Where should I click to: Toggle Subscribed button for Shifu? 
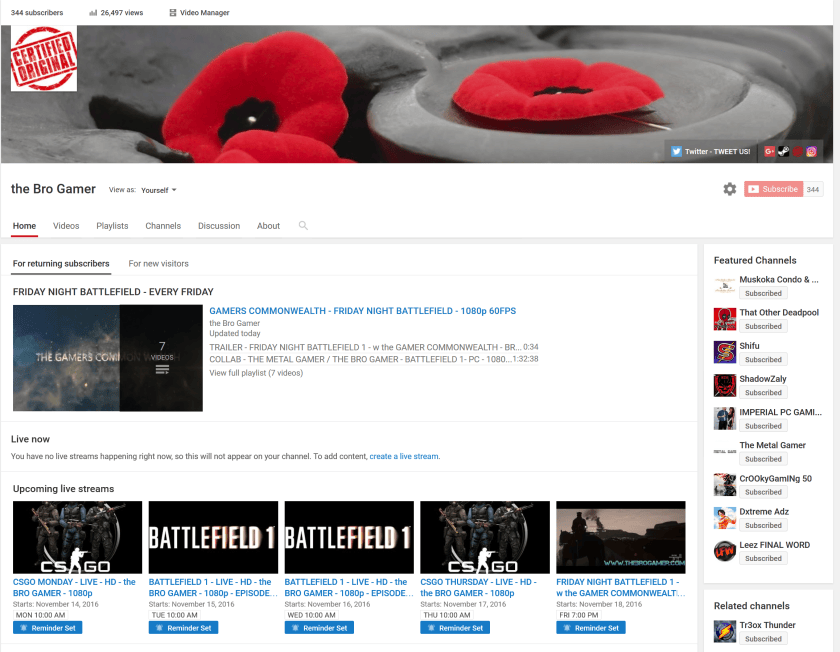point(763,359)
